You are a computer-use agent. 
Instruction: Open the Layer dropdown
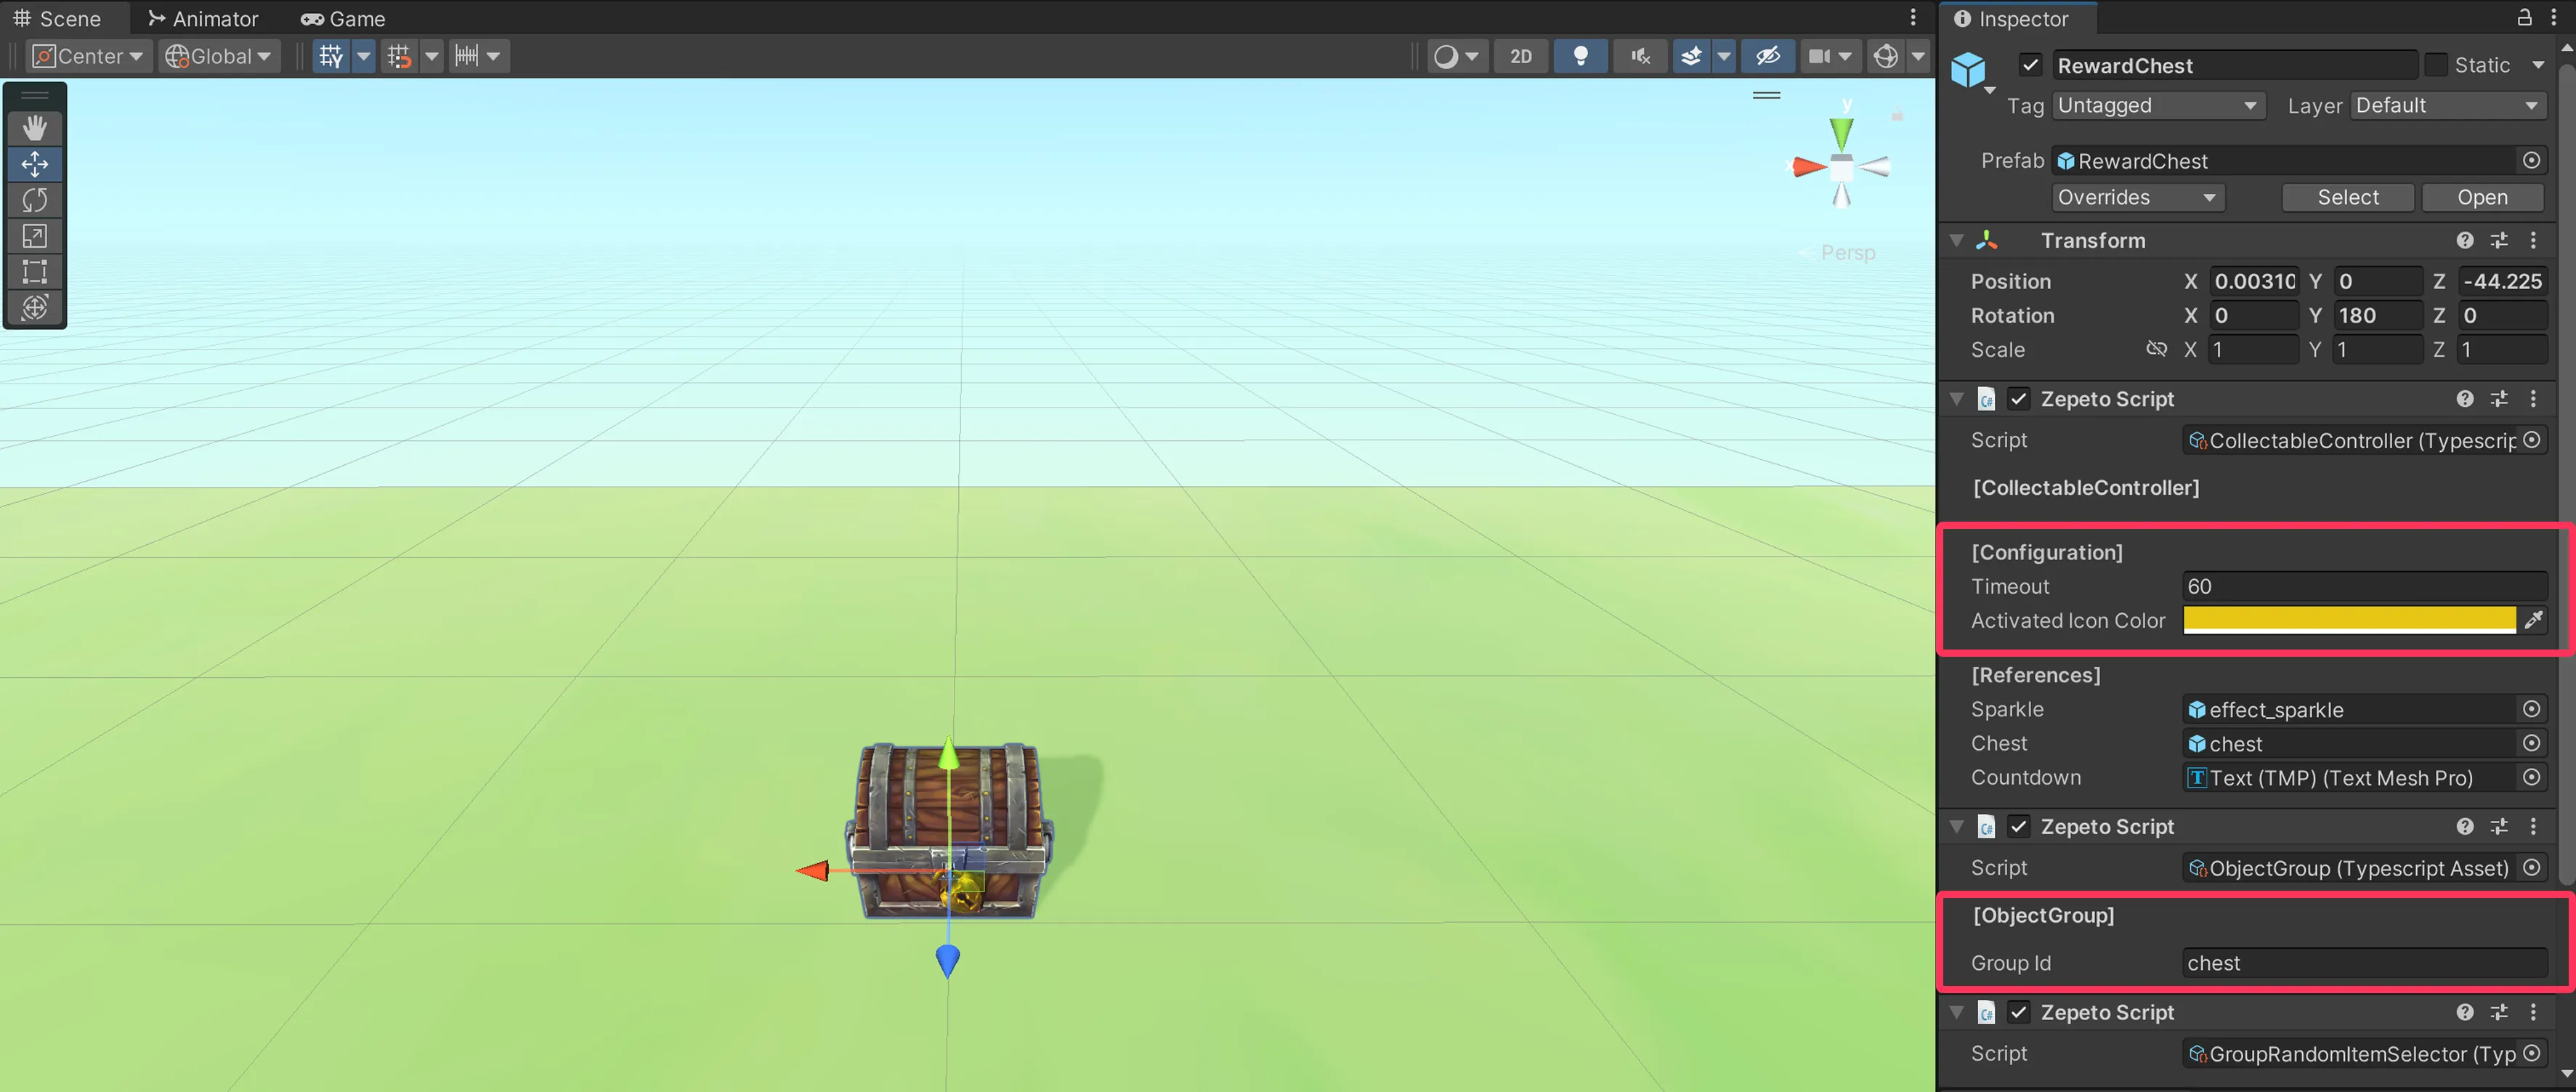click(x=2447, y=105)
